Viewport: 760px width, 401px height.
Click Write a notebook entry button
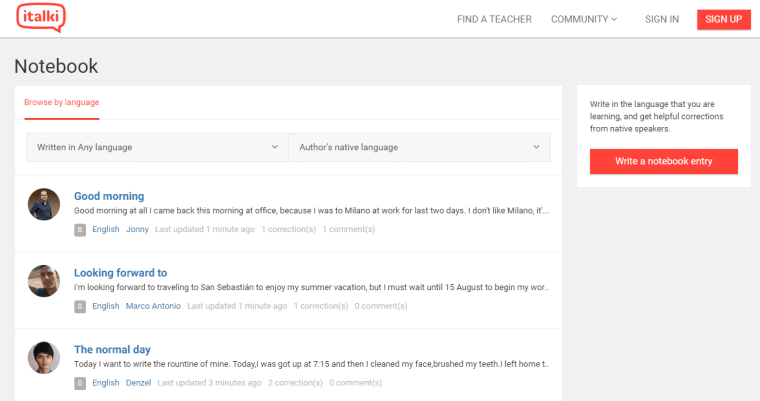coord(664,161)
